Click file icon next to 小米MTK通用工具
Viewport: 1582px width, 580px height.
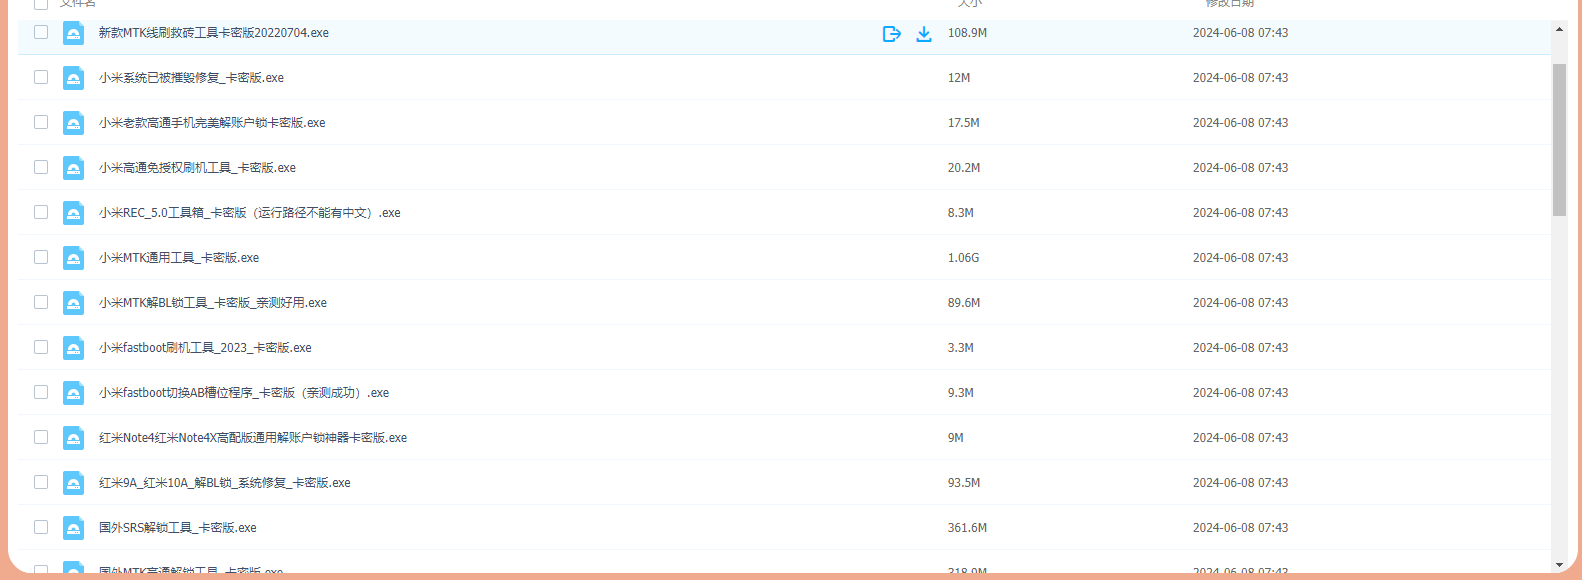(x=73, y=258)
